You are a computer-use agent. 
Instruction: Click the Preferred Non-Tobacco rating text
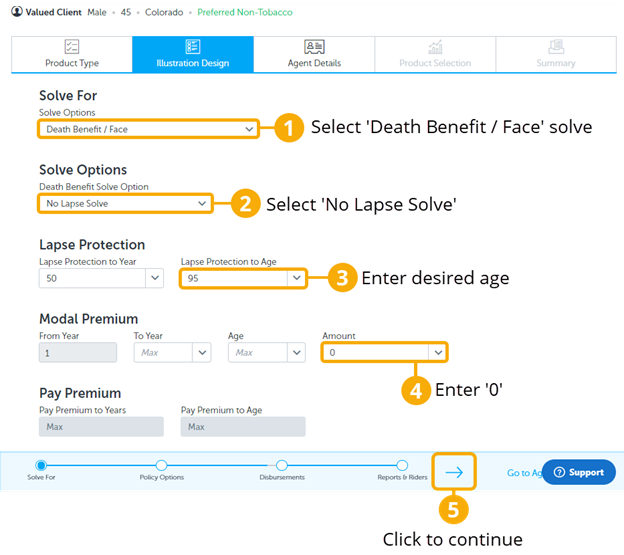pos(245,12)
